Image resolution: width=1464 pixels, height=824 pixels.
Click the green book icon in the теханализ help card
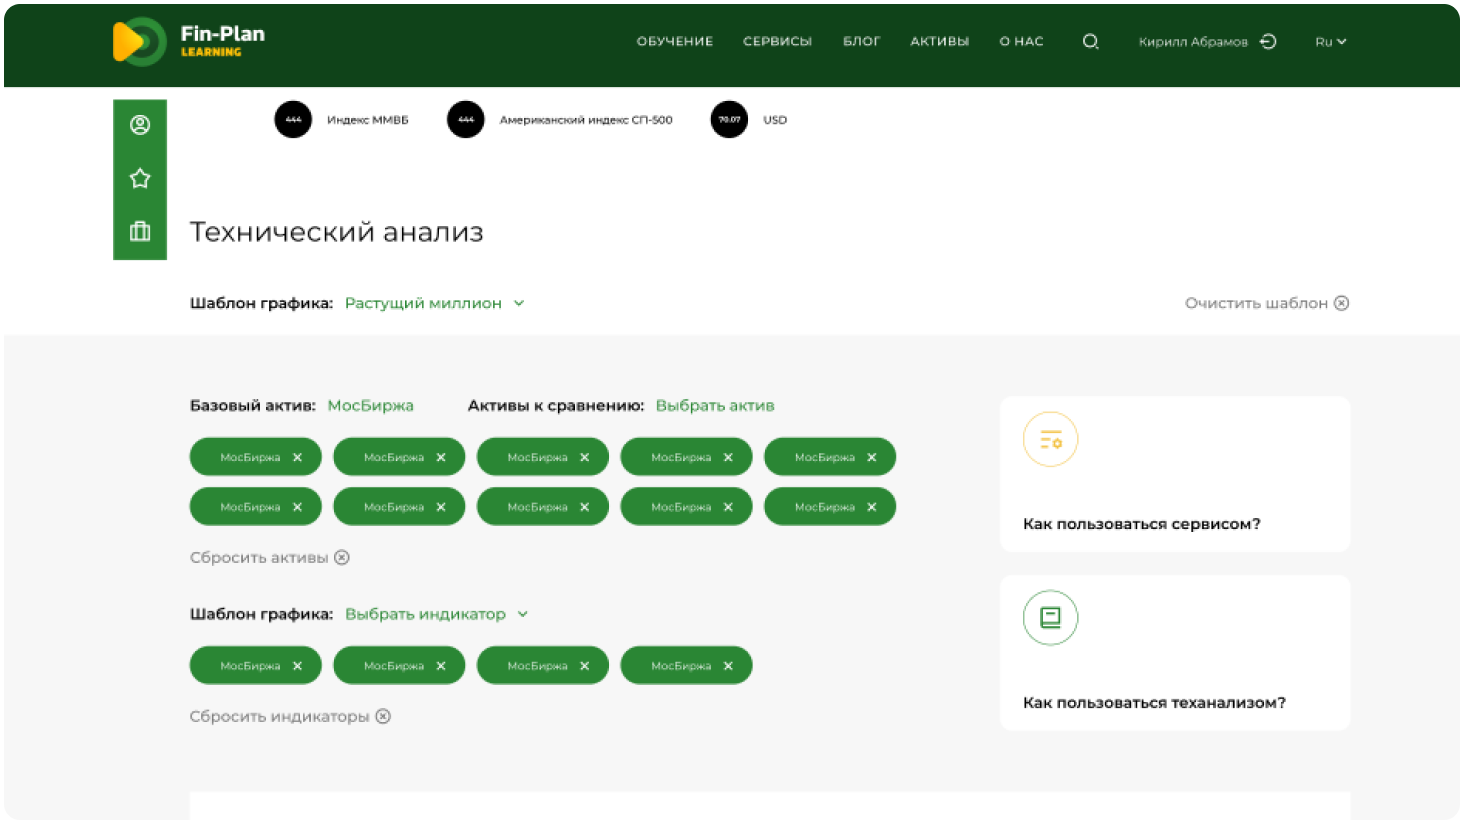coord(1050,618)
